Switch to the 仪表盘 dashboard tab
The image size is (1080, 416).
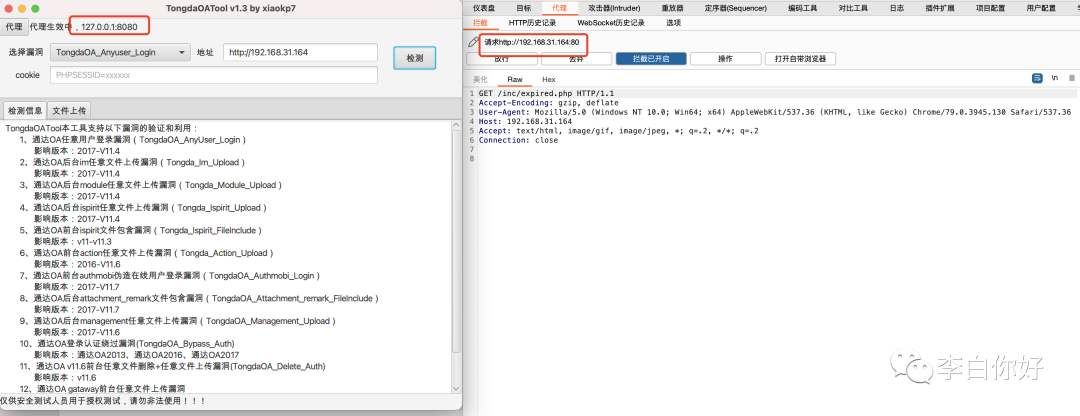tap(484, 8)
